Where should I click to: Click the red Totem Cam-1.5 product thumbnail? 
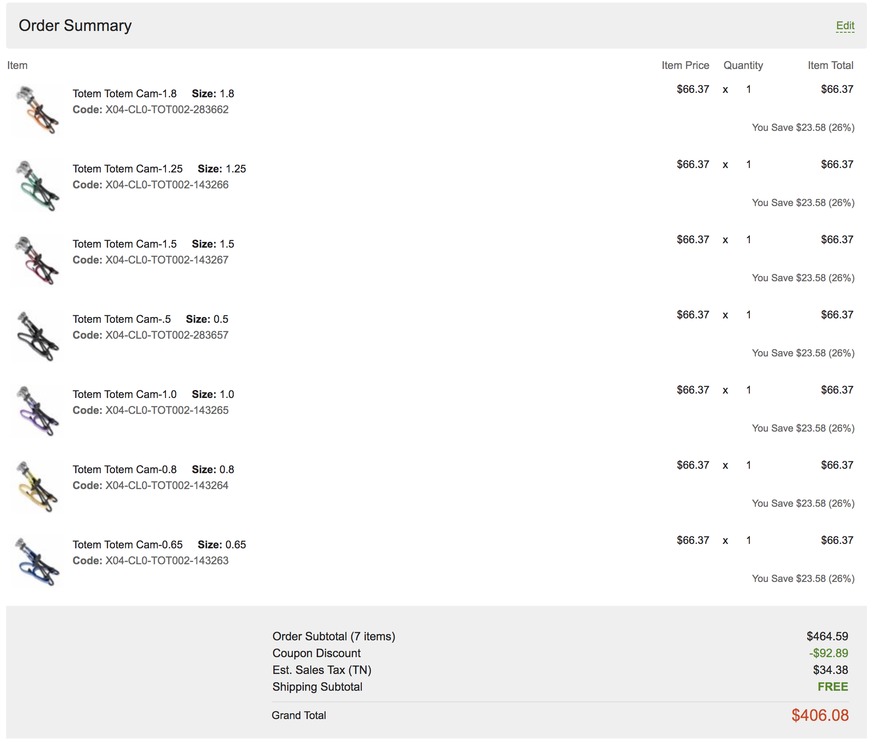tap(37, 259)
